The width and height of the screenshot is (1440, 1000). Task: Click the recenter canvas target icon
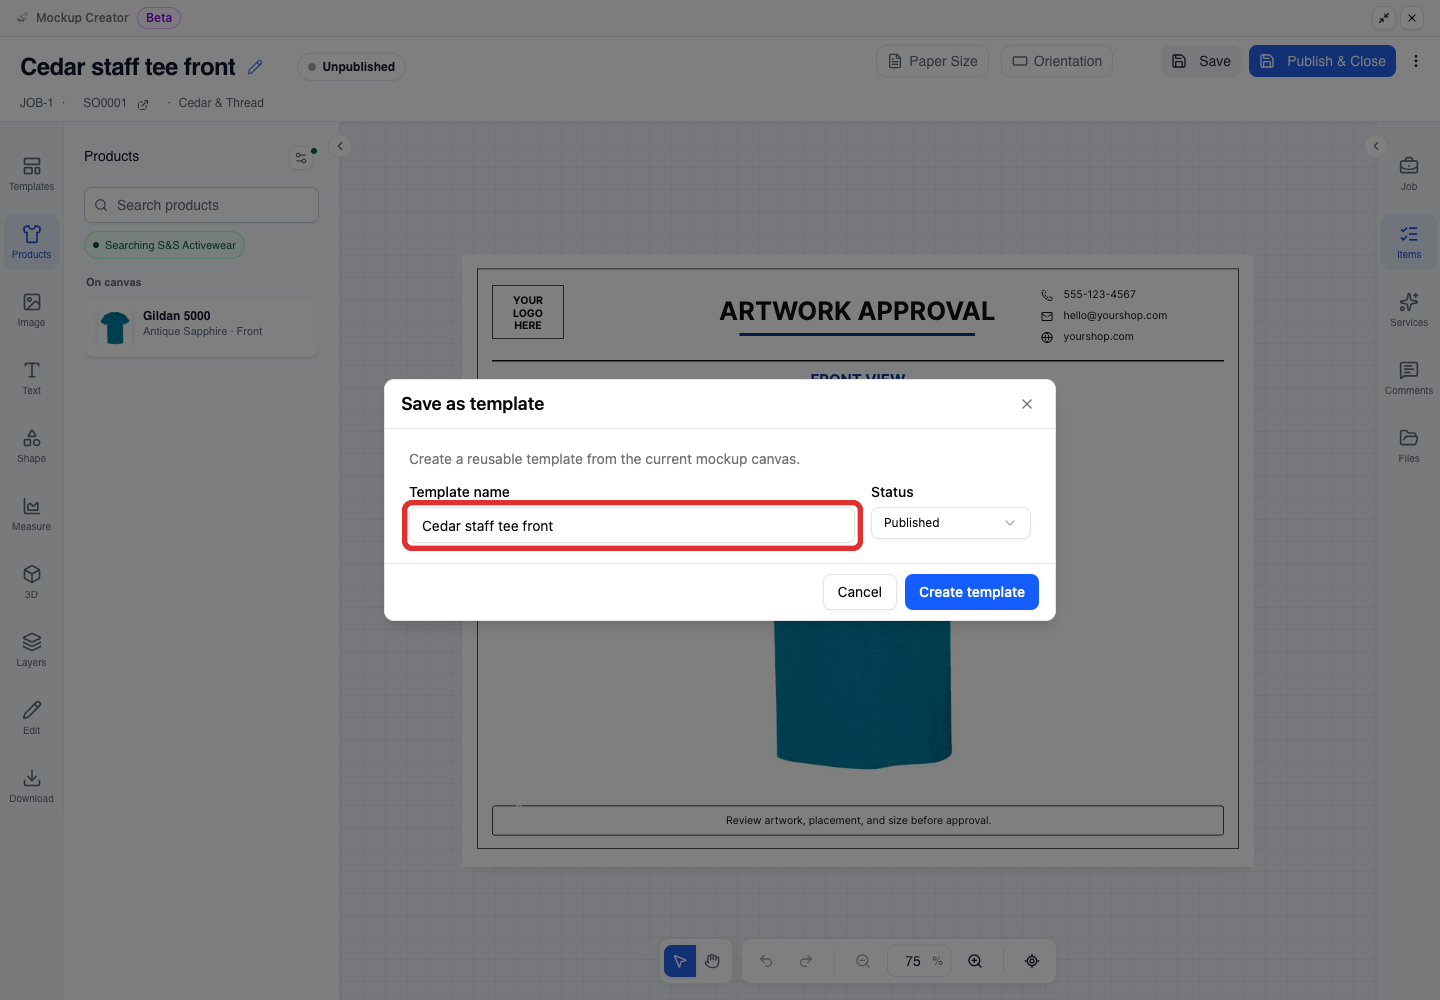(1032, 961)
